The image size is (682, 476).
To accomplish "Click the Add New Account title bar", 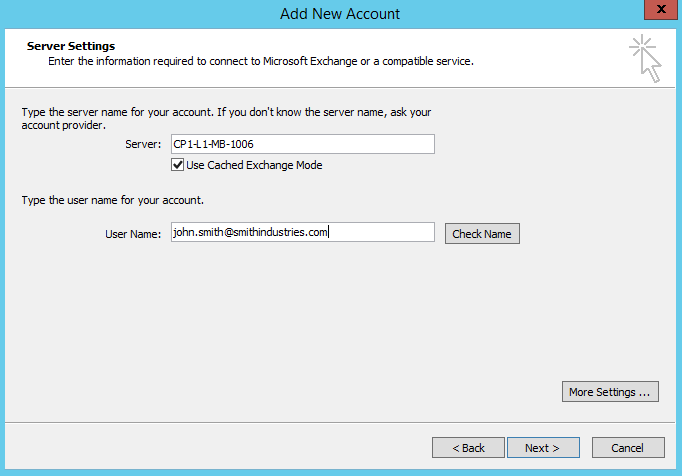I will coord(341,13).
